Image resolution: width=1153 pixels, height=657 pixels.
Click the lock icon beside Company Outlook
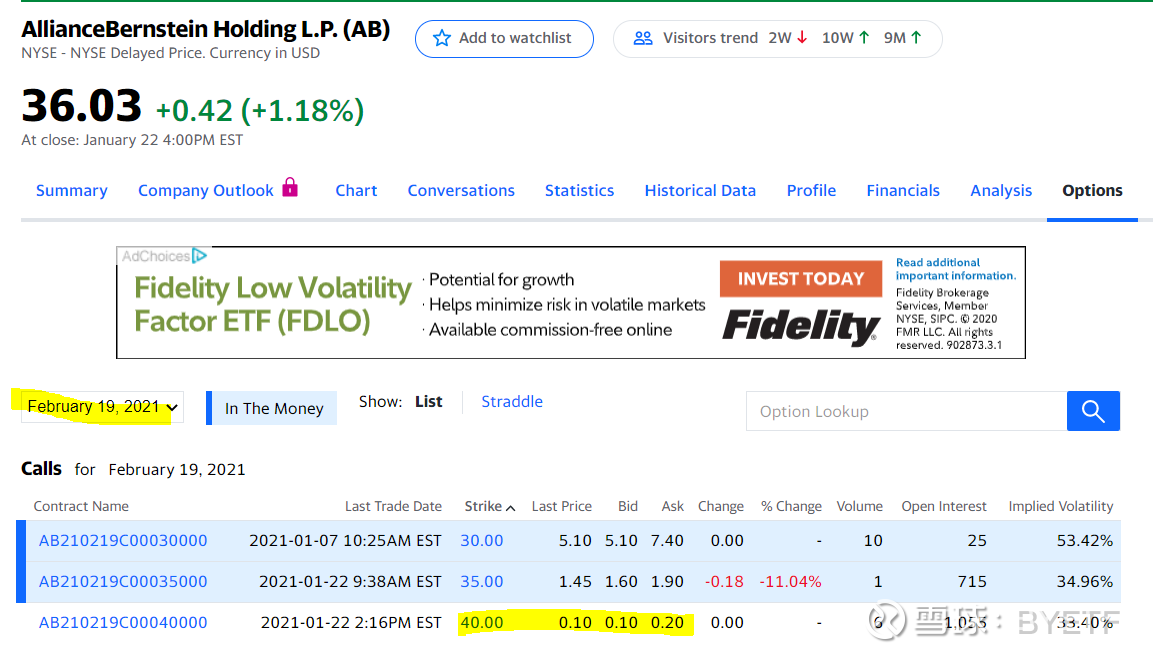290,187
